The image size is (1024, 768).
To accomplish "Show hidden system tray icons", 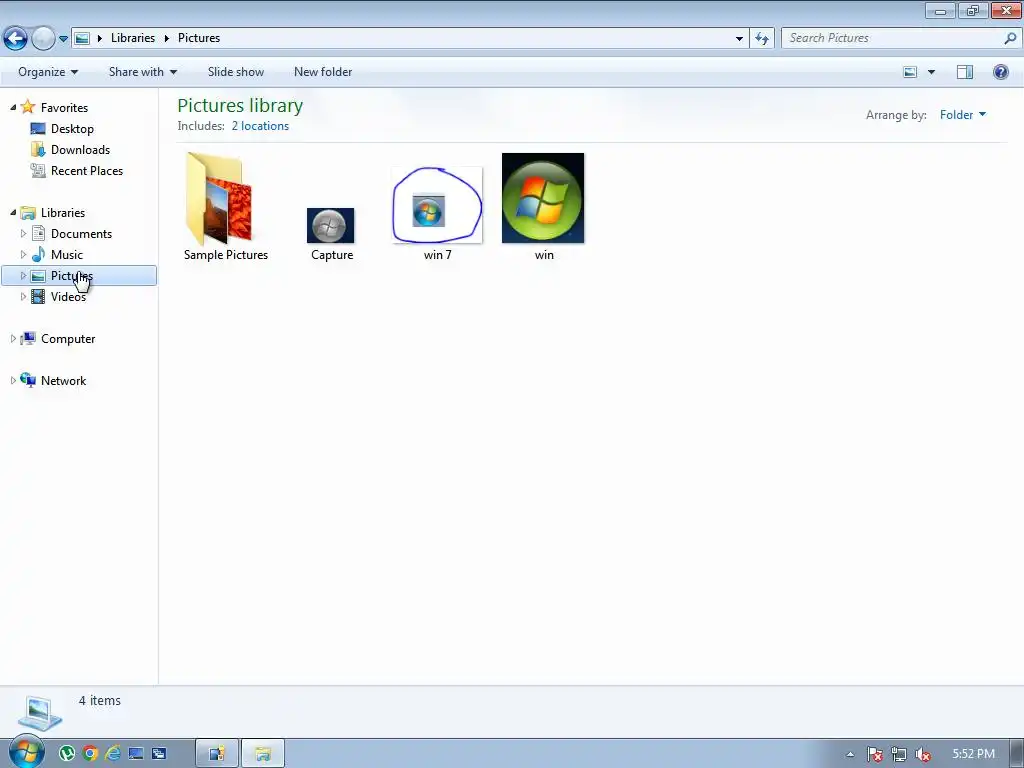I will pos(850,754).
